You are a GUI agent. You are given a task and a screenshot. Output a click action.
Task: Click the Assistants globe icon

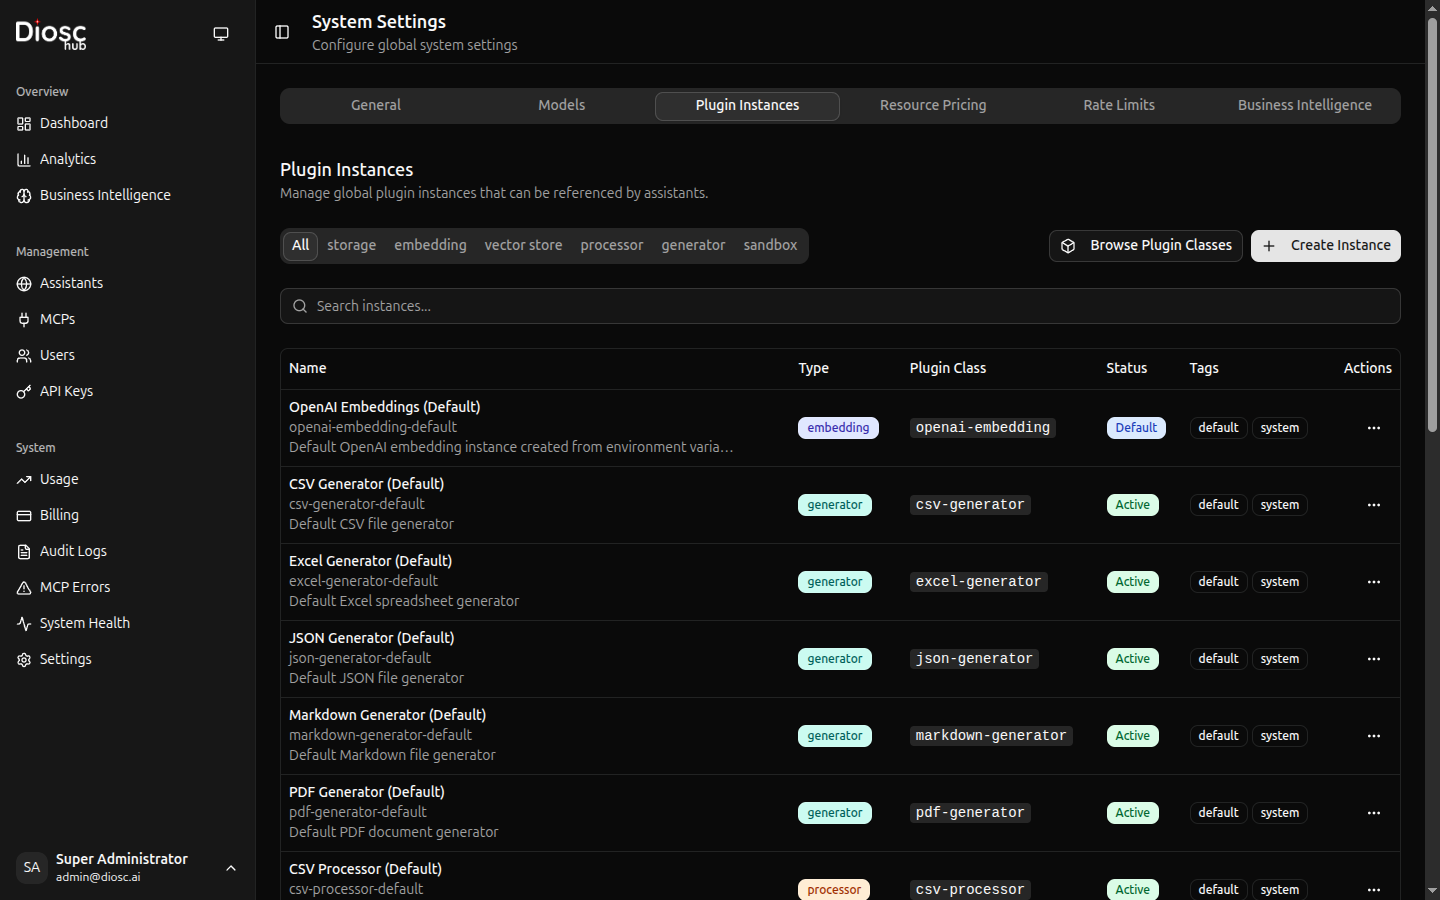pos(23,283)
